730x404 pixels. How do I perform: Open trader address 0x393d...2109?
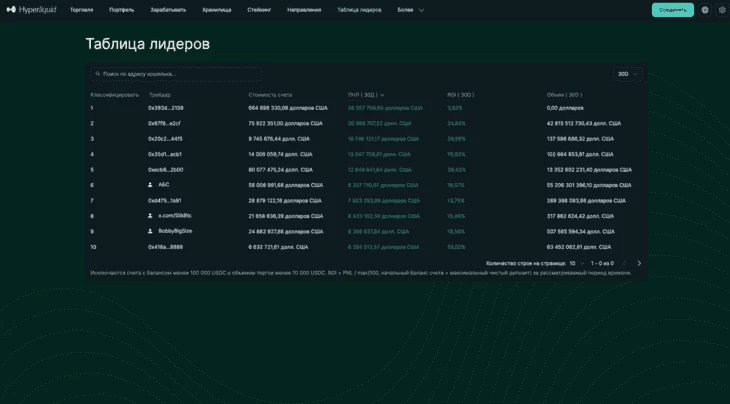166,108
